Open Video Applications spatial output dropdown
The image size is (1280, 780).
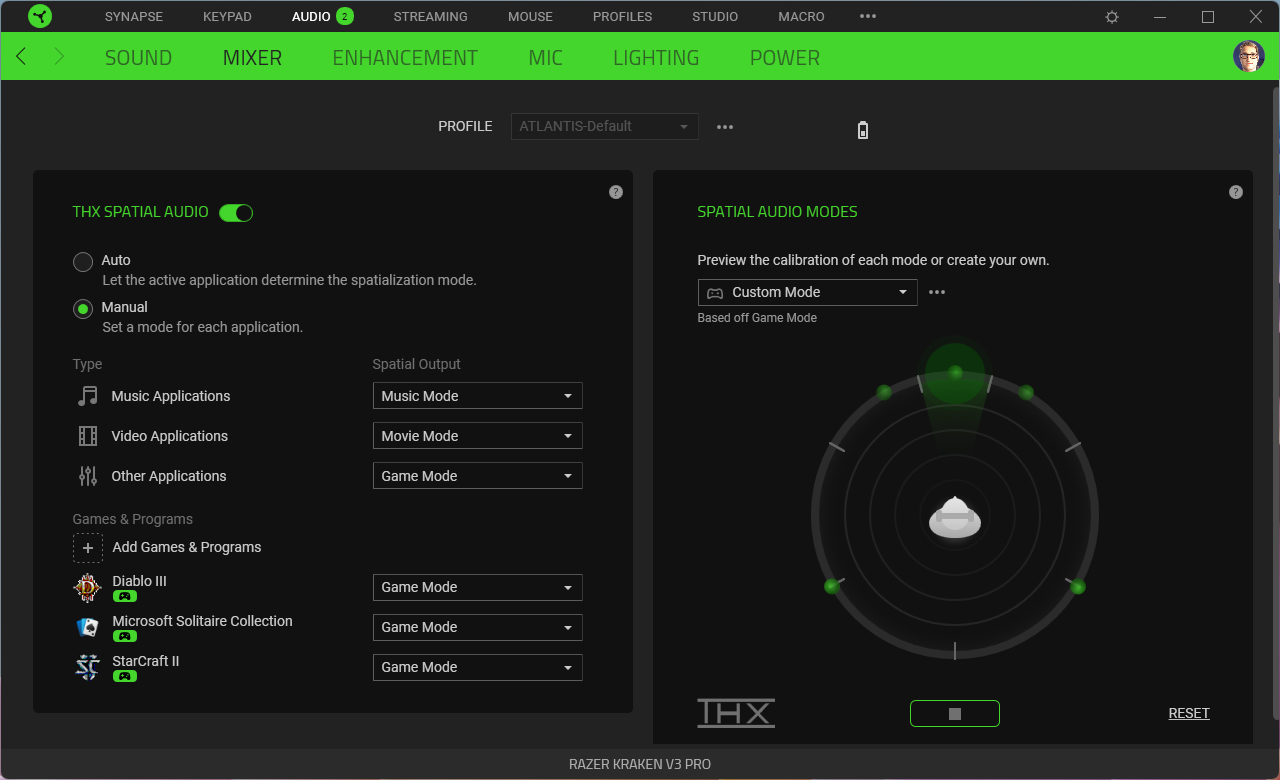click(477, 436)
